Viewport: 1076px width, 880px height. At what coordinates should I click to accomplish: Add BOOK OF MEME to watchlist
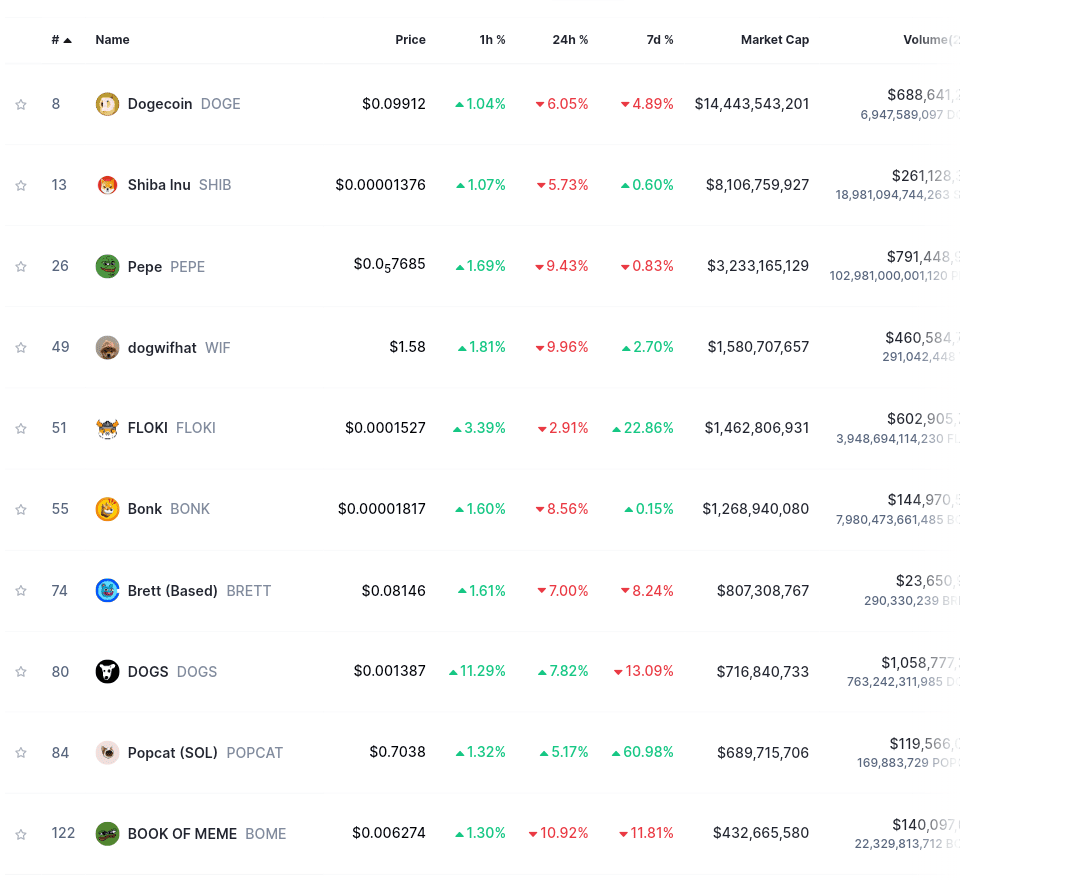pyautogui.click(x=21, y=834)
